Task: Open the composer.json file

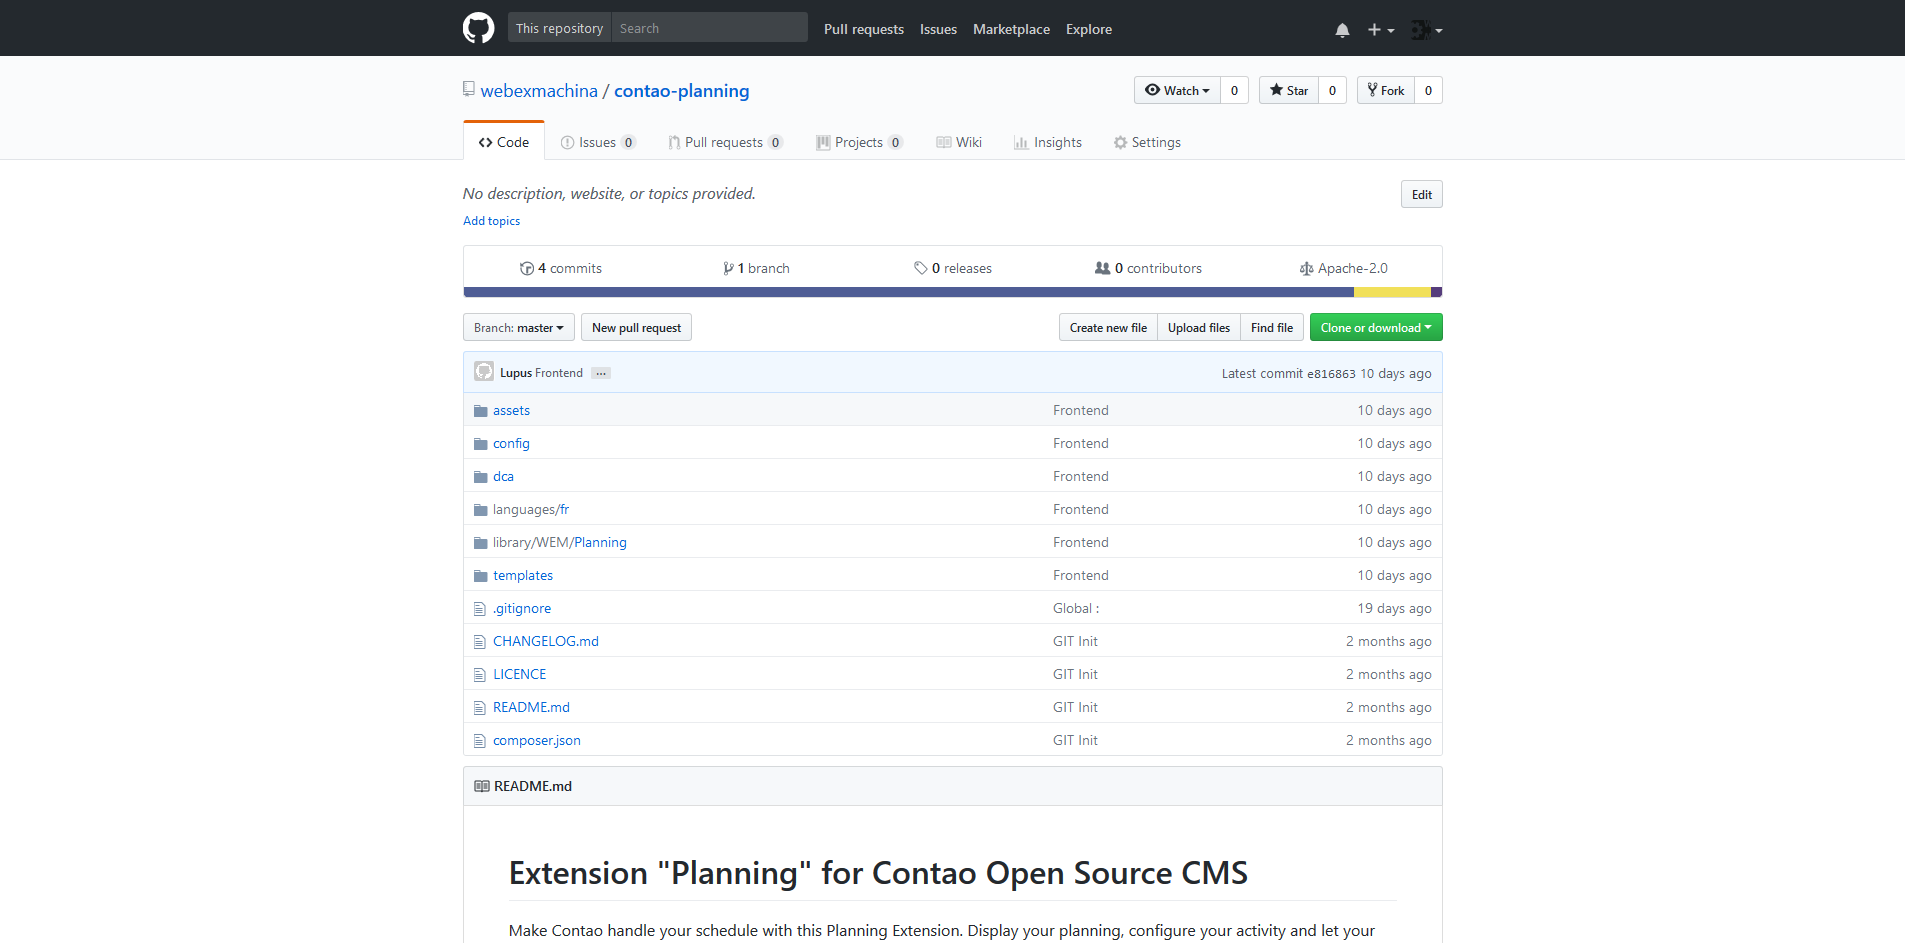Action: pyautogui.click(x=537, y=740)
